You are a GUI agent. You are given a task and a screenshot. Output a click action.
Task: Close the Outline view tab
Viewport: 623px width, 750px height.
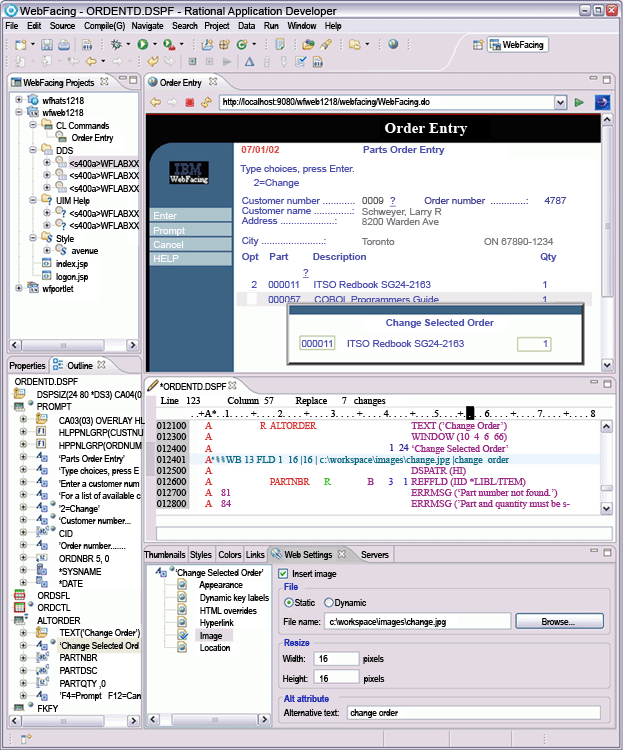[x=101, y=364]
